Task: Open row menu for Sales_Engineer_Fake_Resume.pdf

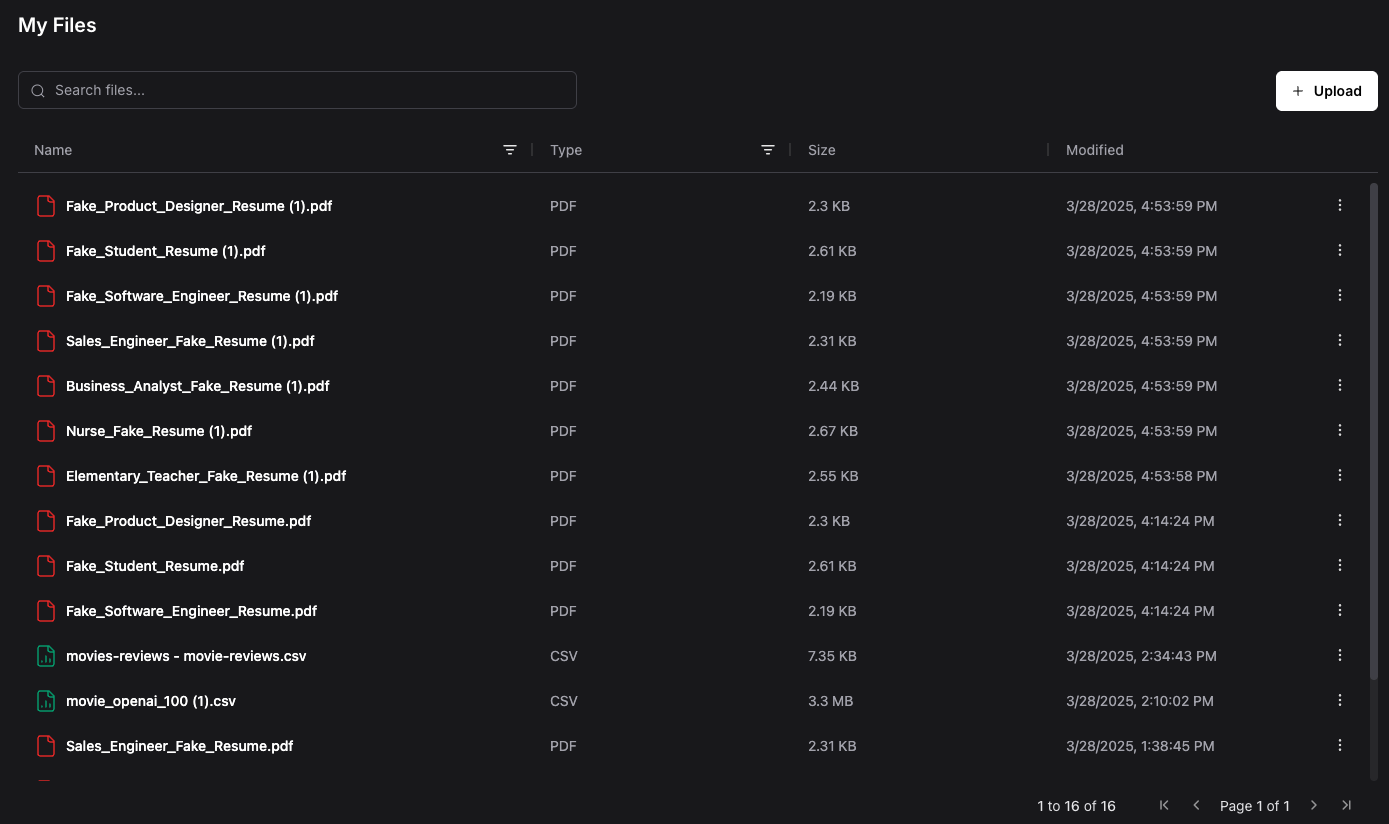Action: (1340, 745)
